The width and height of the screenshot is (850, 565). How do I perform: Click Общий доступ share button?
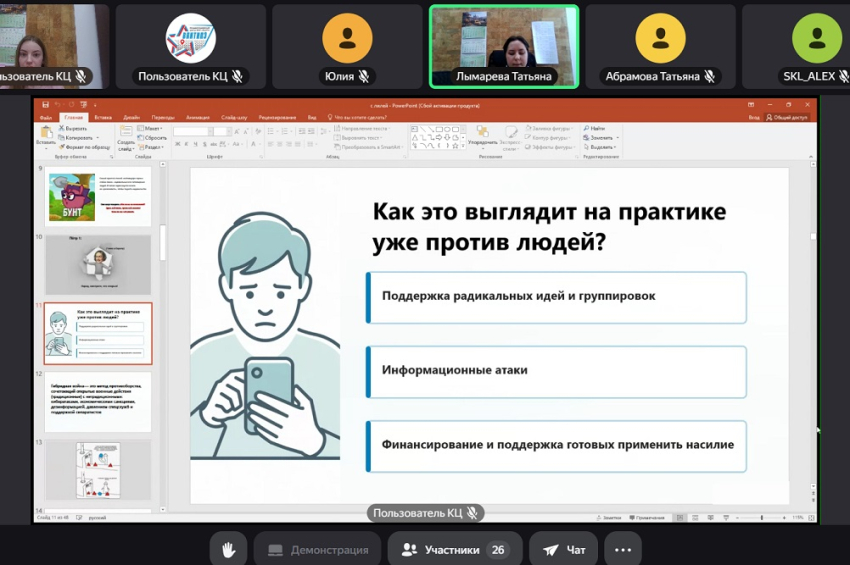pos(787,117)
